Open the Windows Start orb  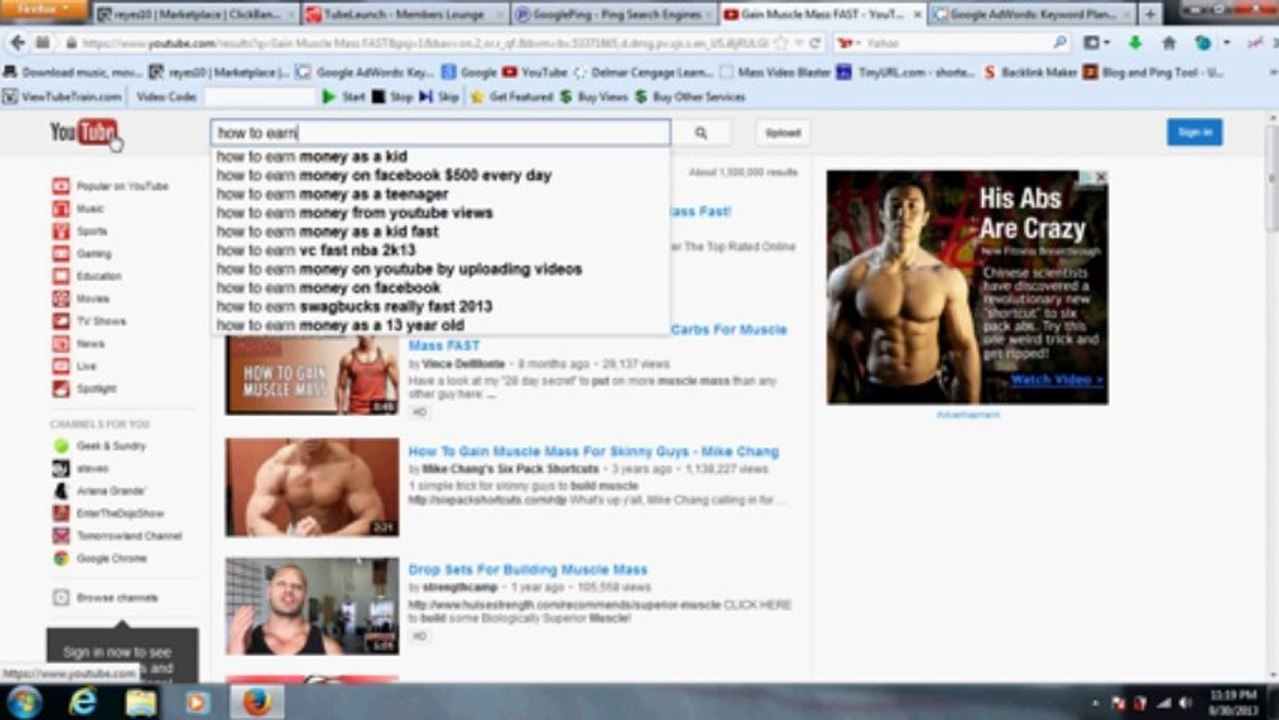24,701
